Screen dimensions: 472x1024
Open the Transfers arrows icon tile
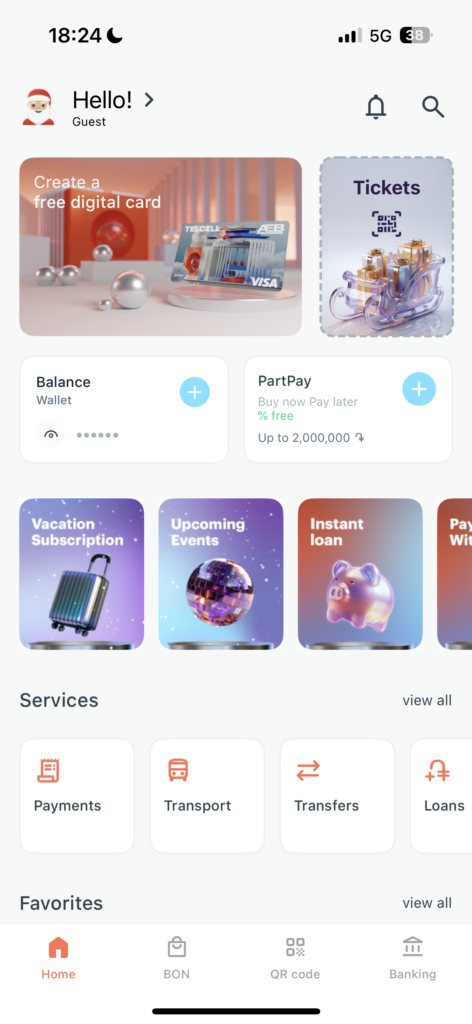click(337, 795)
